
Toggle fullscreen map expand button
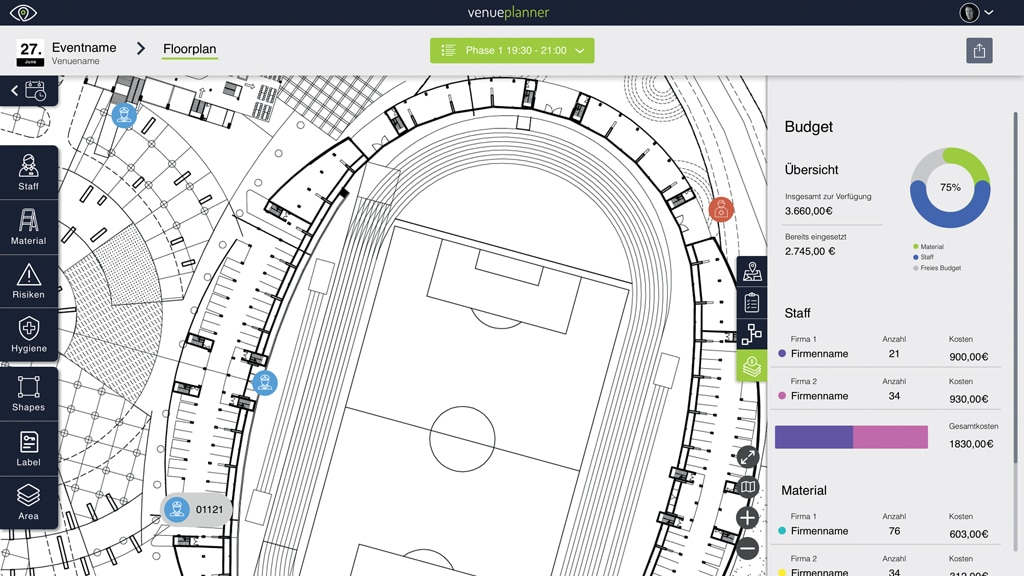pos(747,457)
